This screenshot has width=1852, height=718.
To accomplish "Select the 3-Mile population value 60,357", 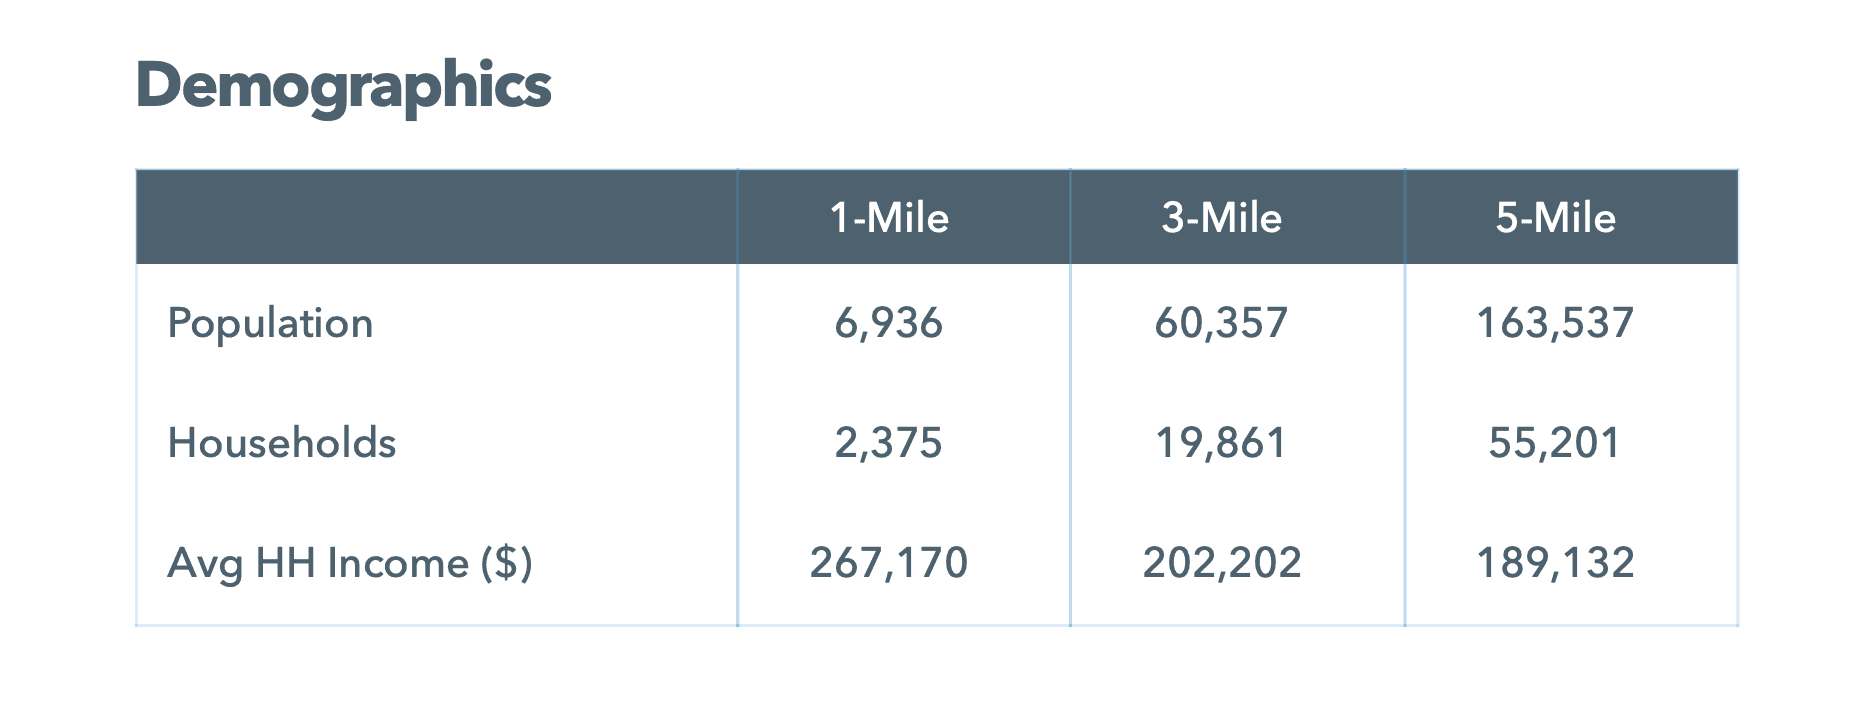I will point(1221,323).
